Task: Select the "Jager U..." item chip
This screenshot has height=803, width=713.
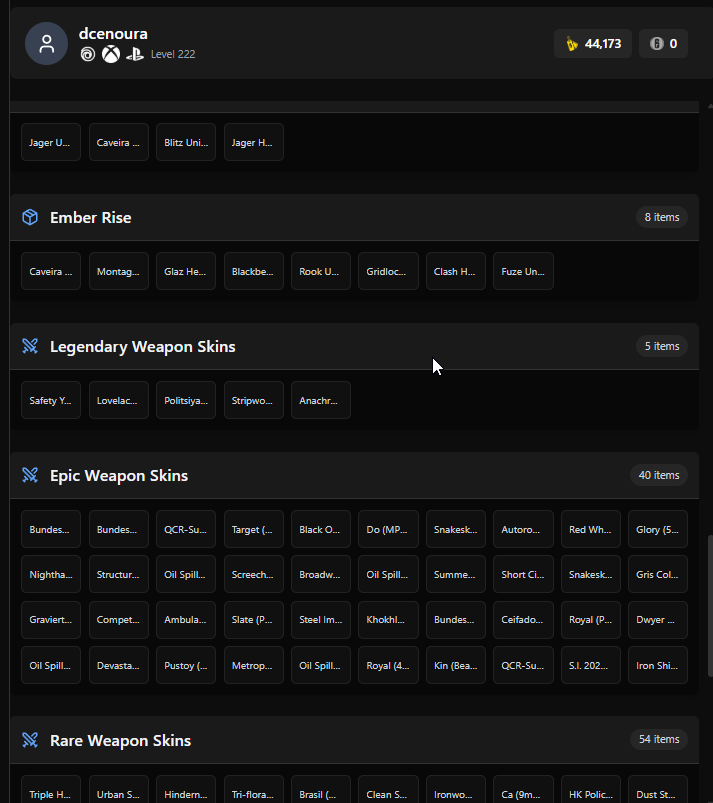Action: pos(51,142)
